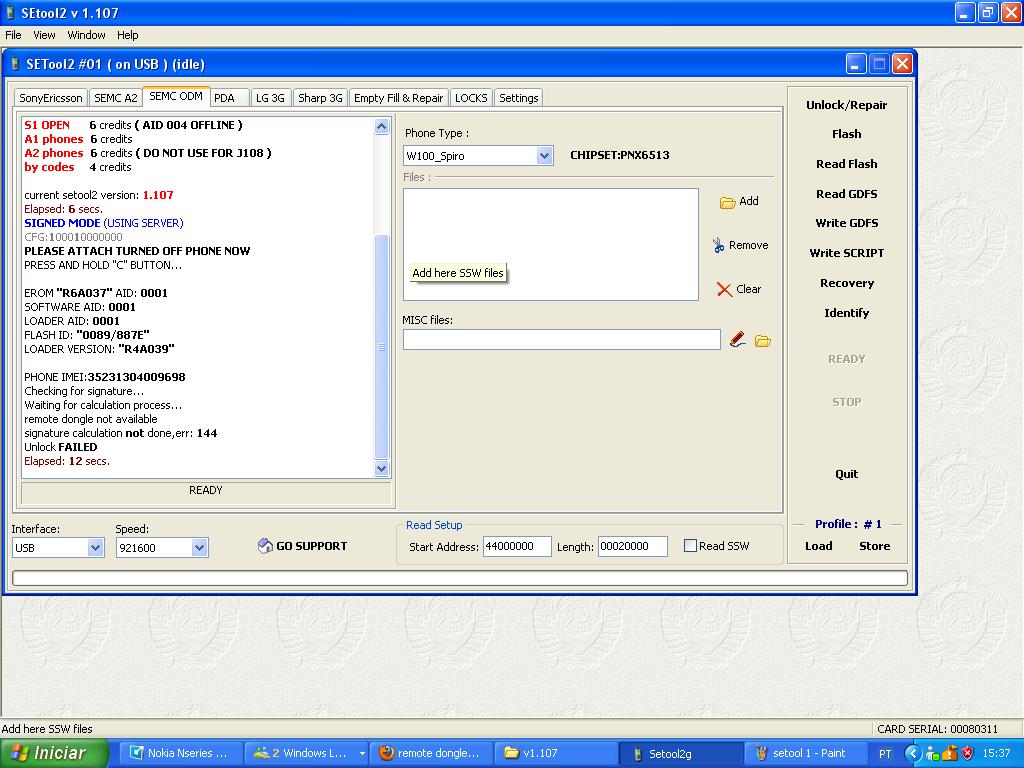Click the GO SUPPORT icon
This screenshot has height=768, width=1024.
click(265, 546)
